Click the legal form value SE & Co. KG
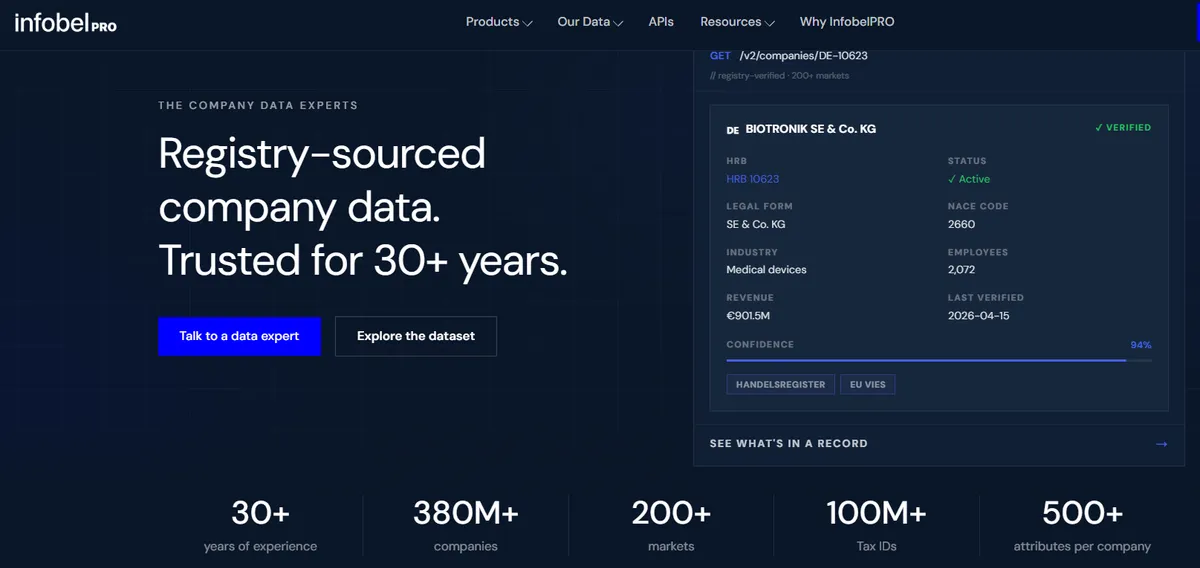Viewport: 1200px width, 568px height. 755,224
